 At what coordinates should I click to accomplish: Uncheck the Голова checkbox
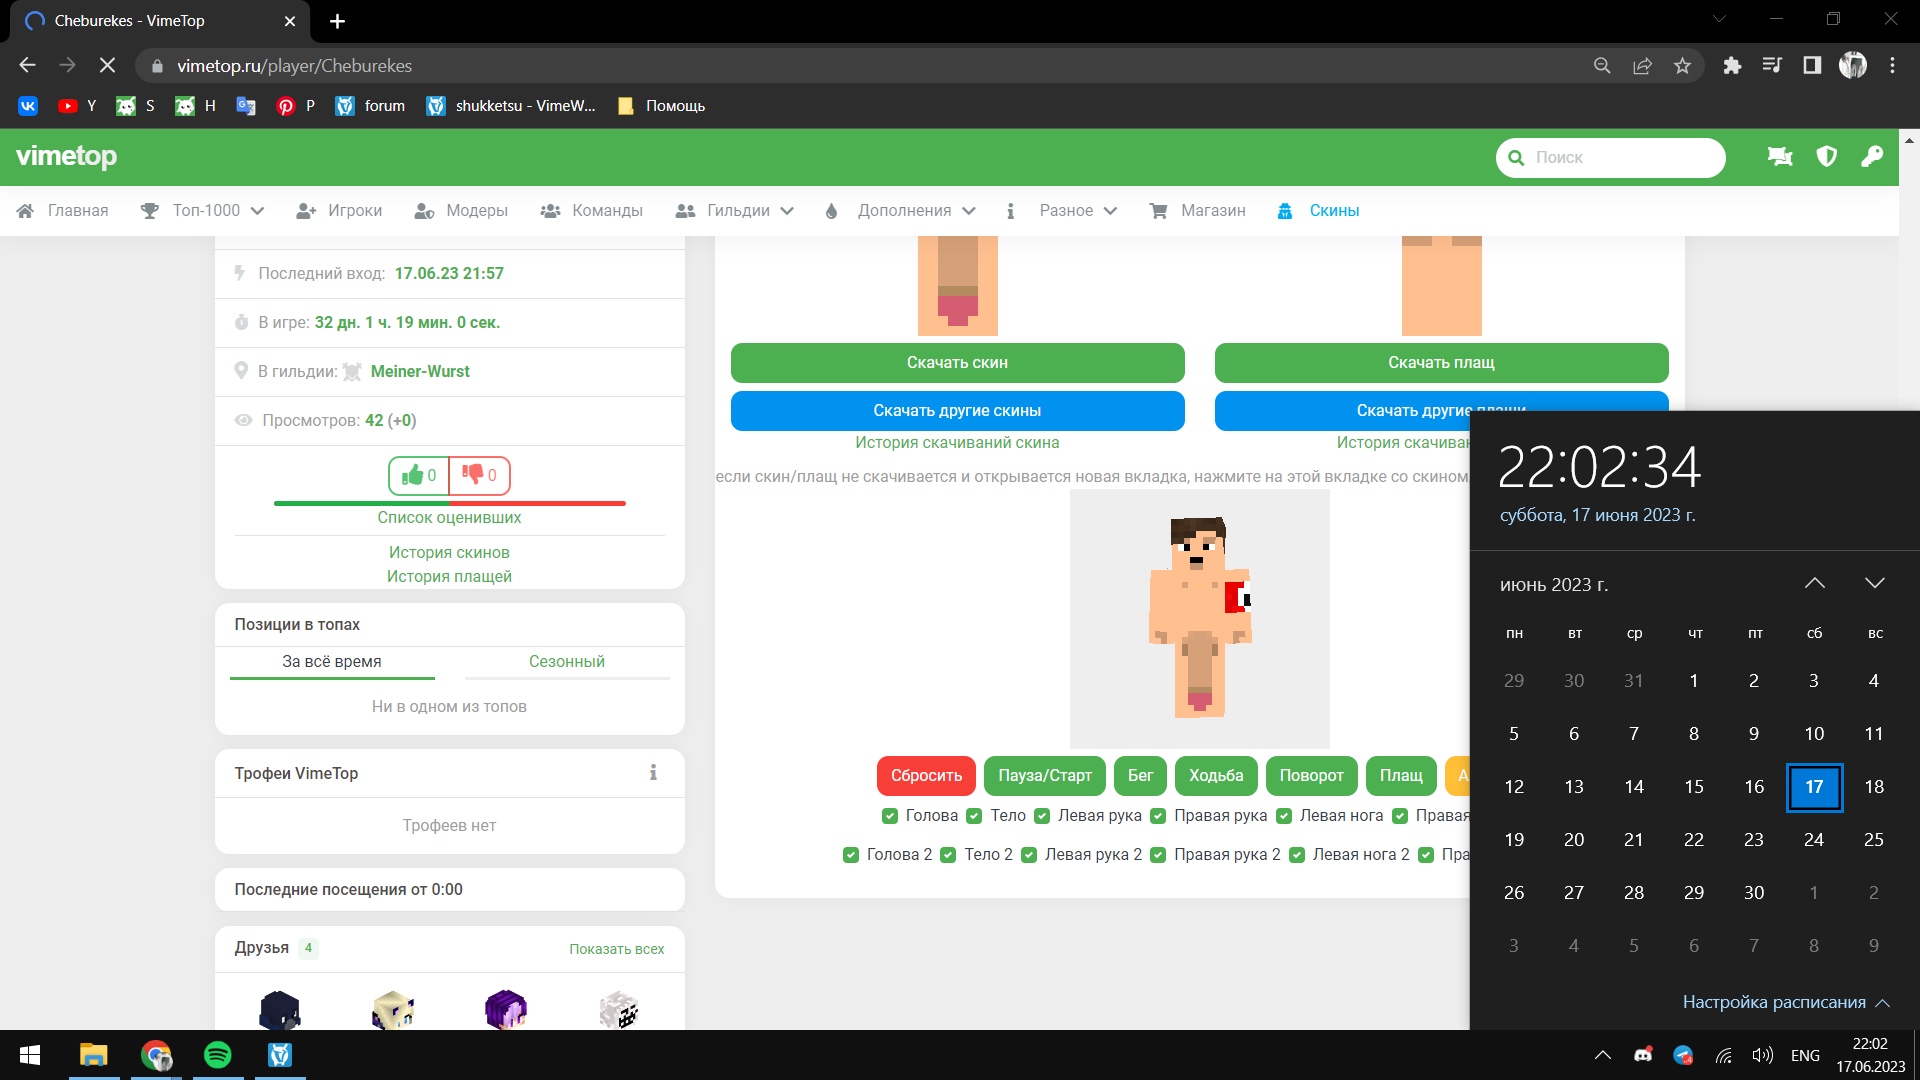coord(890,816)
